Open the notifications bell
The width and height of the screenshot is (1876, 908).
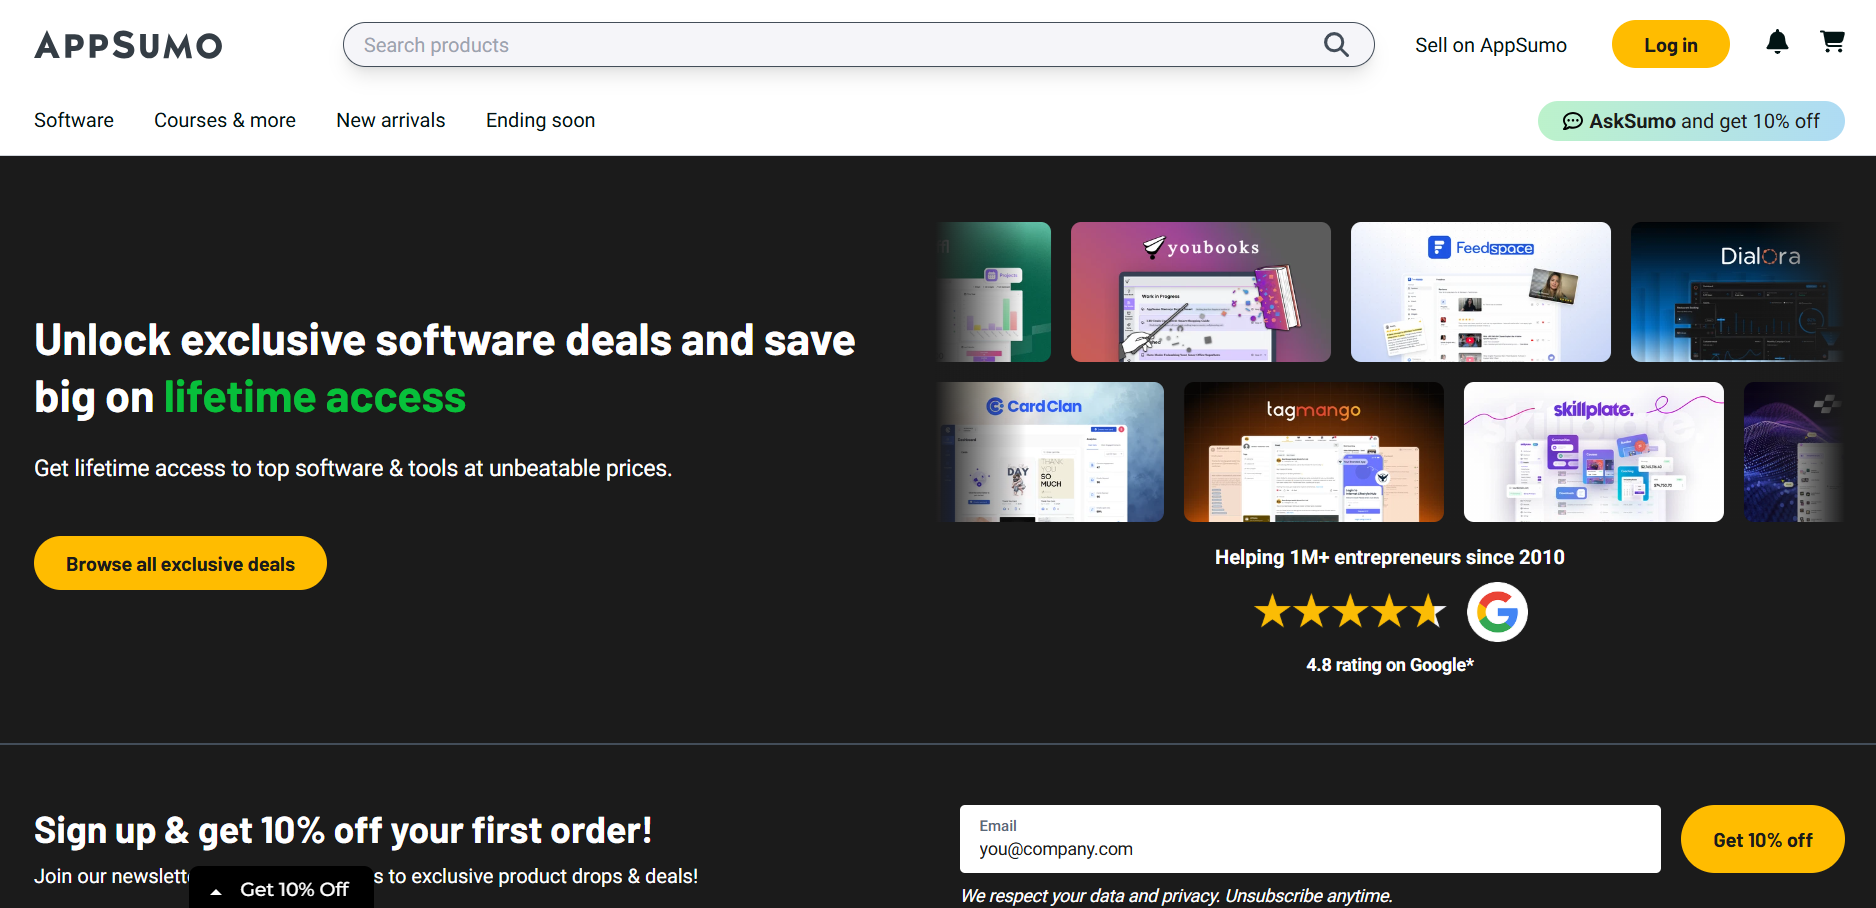(1777, 42)
